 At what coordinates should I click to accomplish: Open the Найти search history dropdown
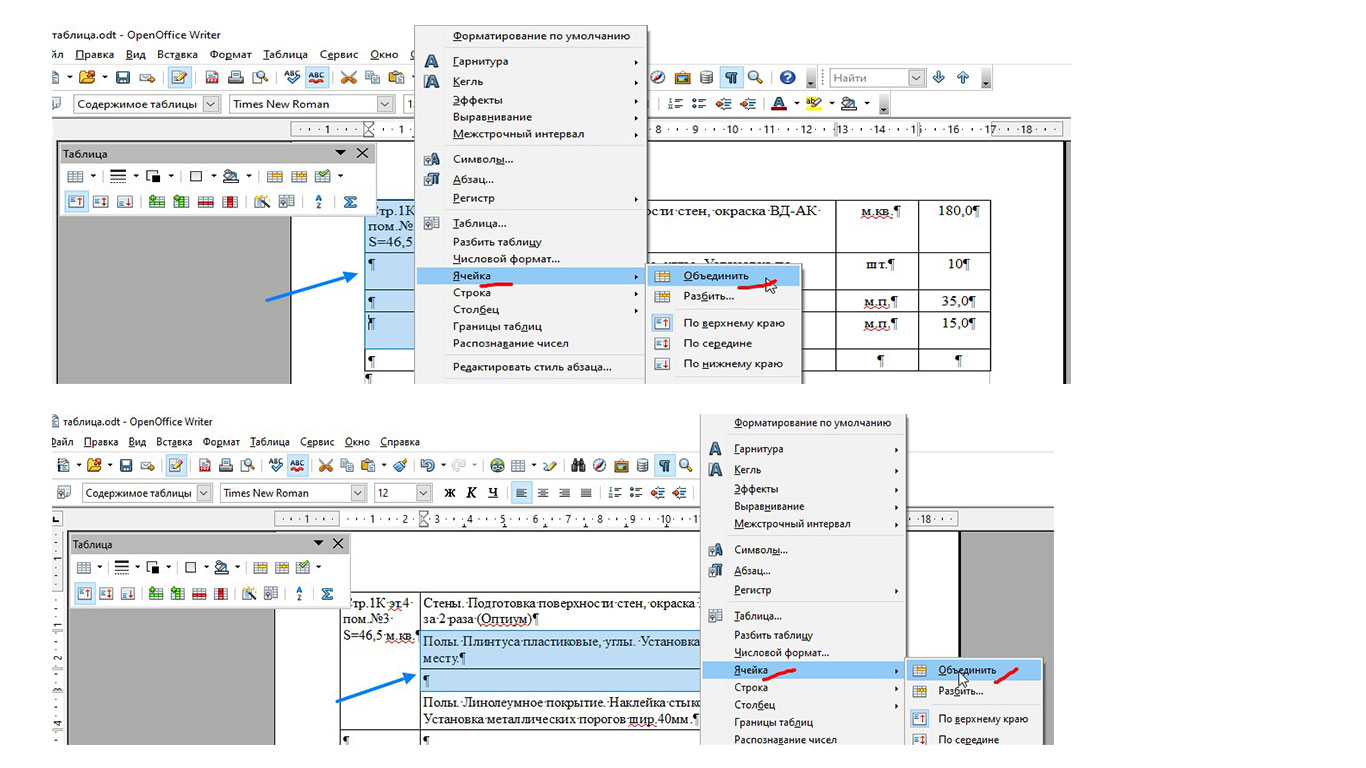tap(916, 77)
